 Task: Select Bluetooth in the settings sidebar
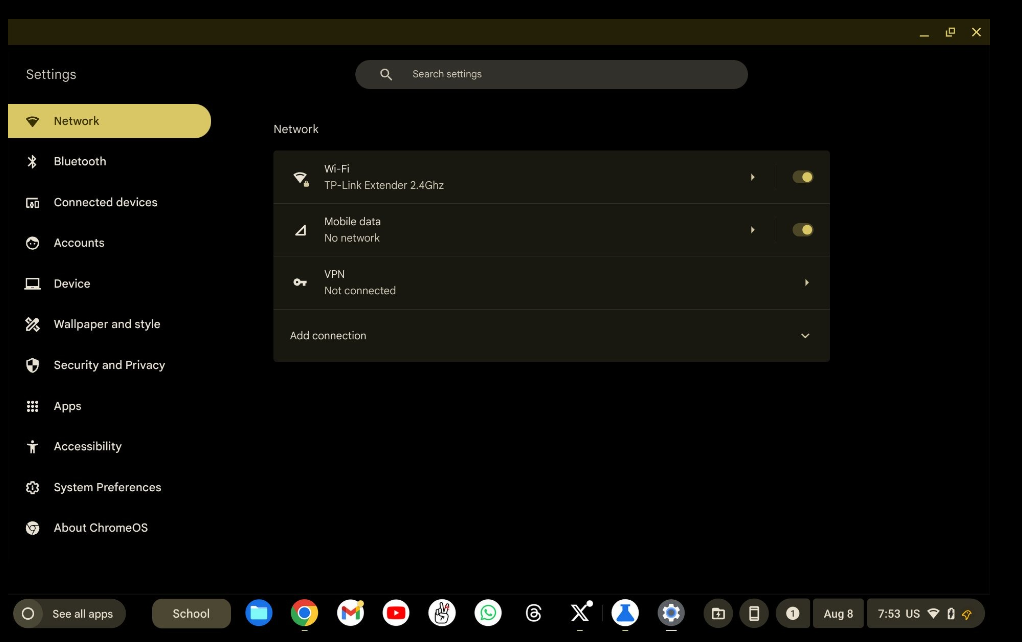click(80, 161)
